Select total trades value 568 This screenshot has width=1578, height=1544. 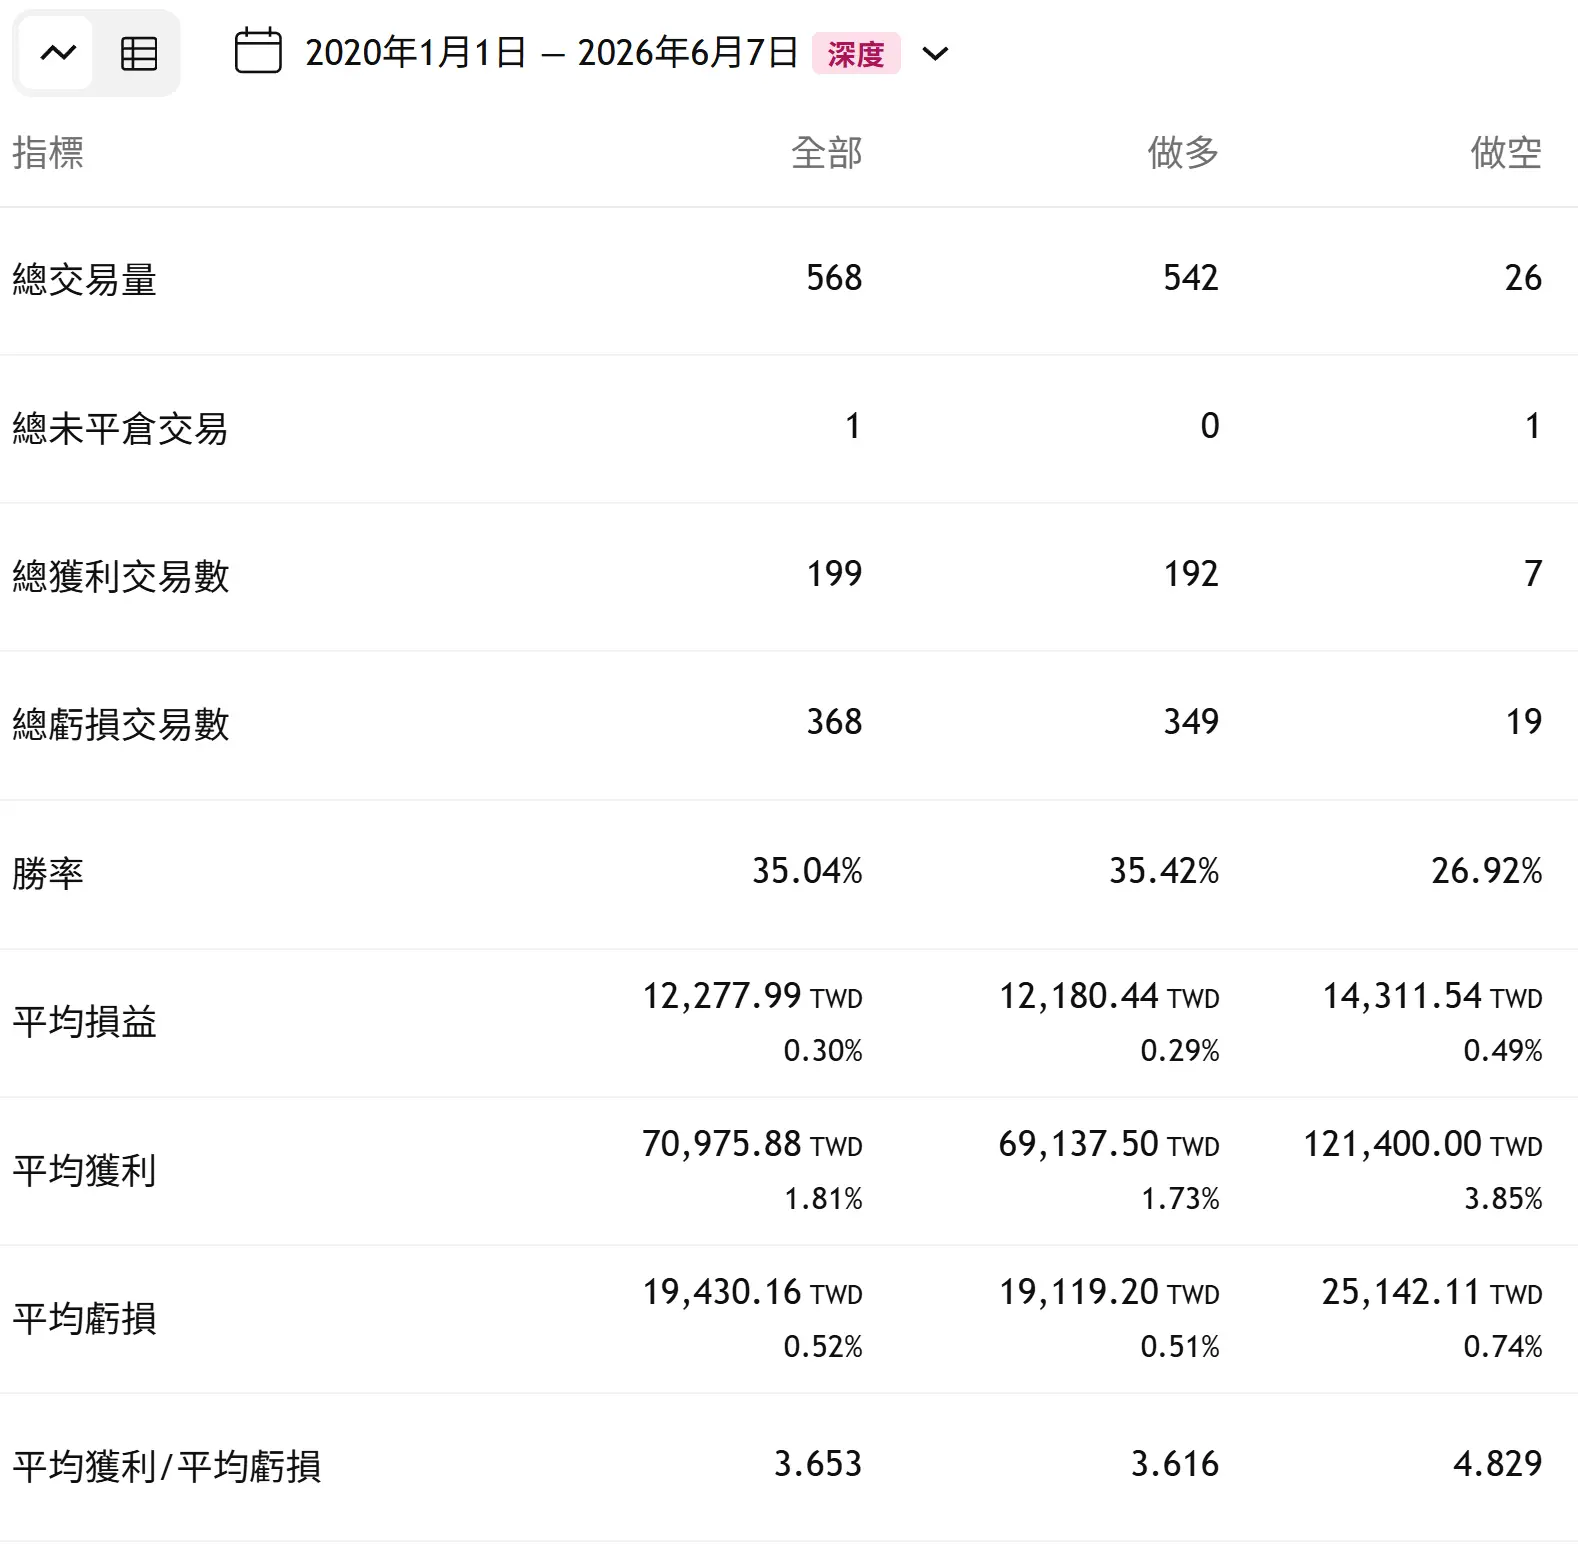click(x=834, y=278)
